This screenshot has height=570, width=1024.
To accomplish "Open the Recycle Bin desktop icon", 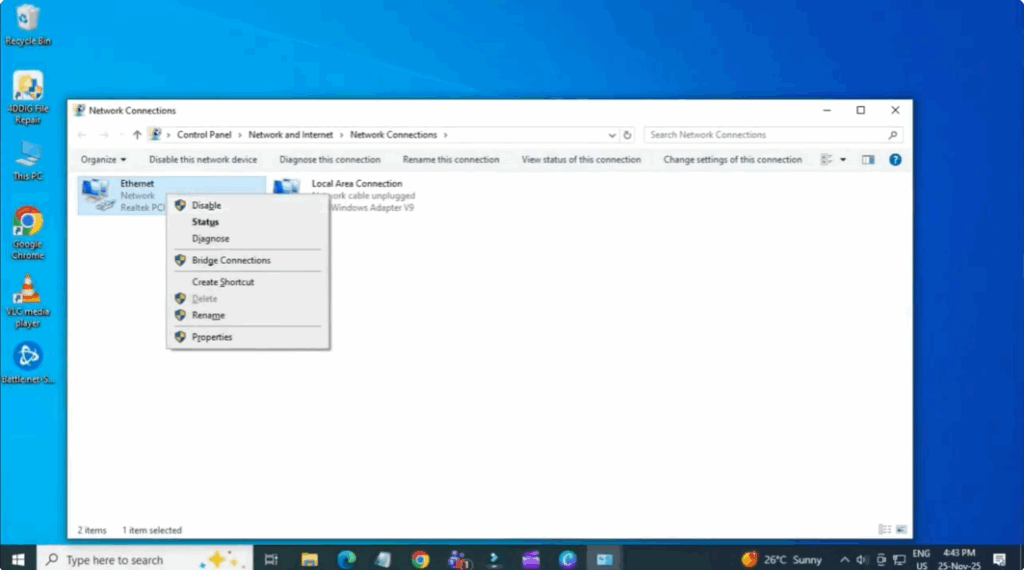I will tap(27, 25).
